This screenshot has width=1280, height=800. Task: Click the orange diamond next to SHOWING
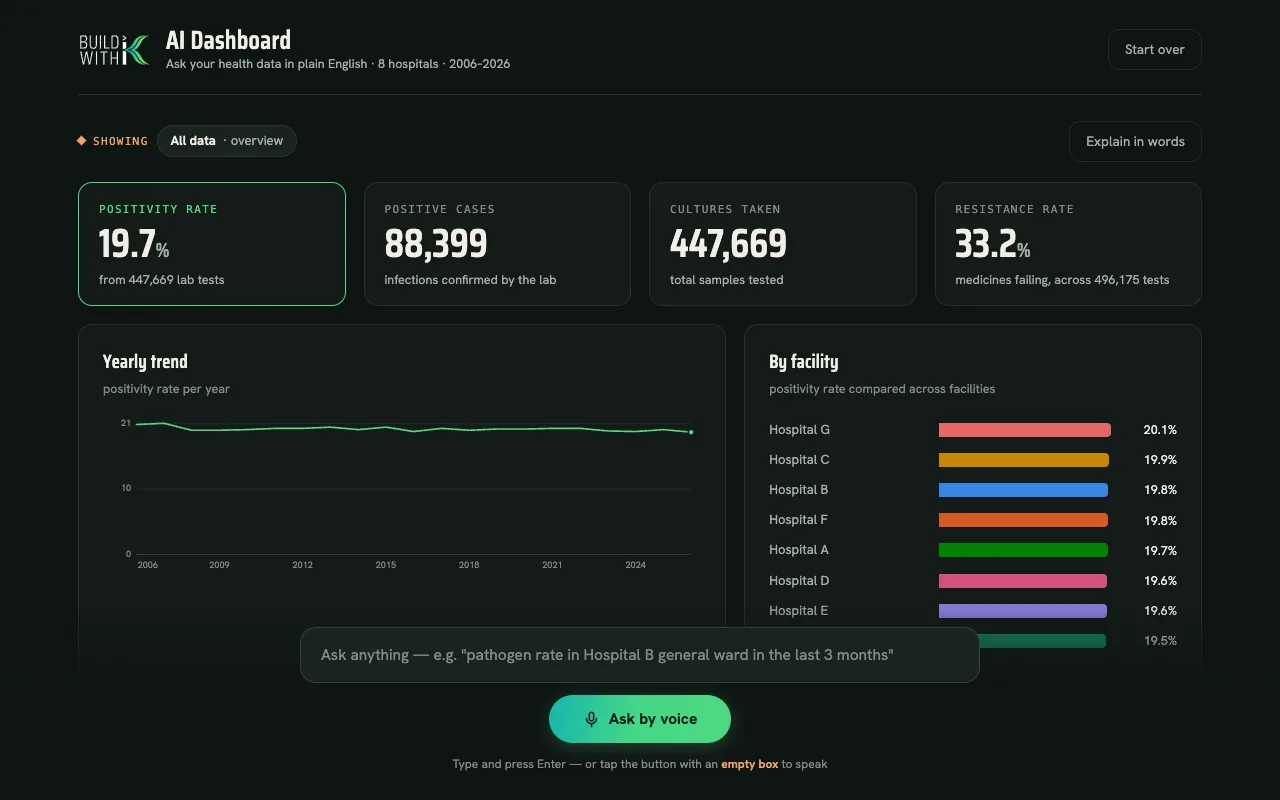click(82, 141)
